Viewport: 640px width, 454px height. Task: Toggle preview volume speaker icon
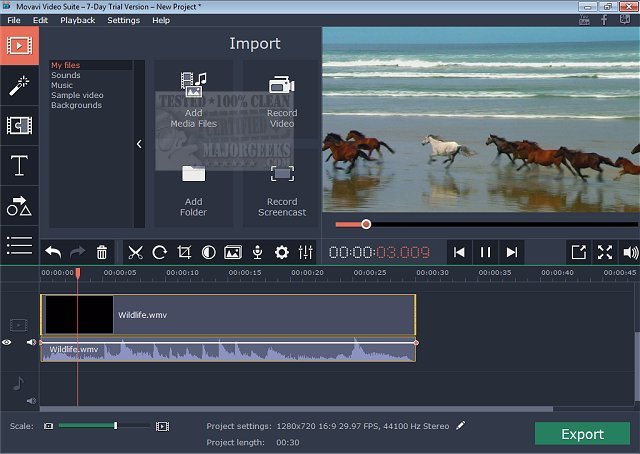click(630, 252)
